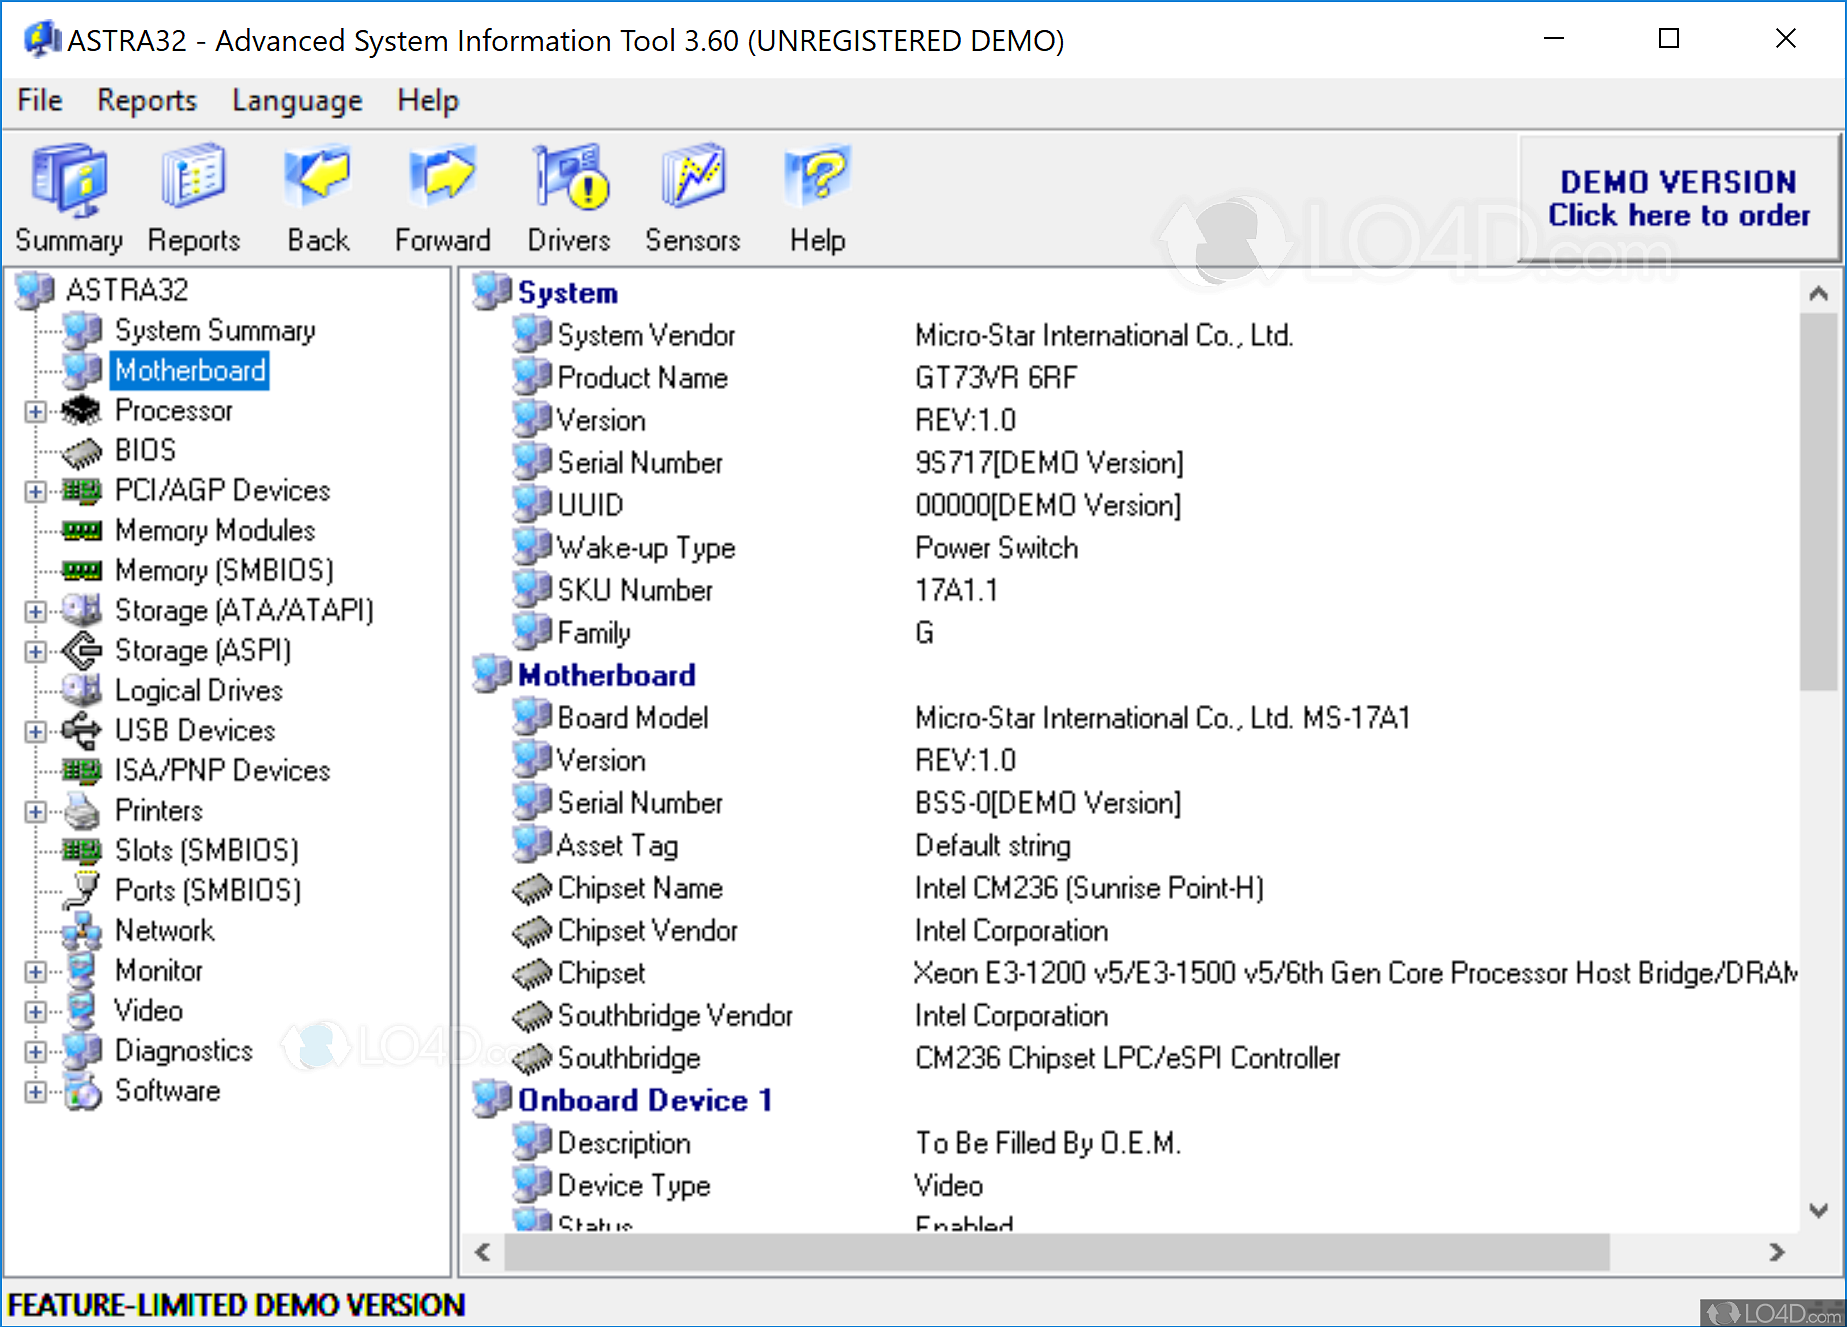Expand the Software tree node
Viewport: 1847px width, 1327px height.
coord(35,1091)
